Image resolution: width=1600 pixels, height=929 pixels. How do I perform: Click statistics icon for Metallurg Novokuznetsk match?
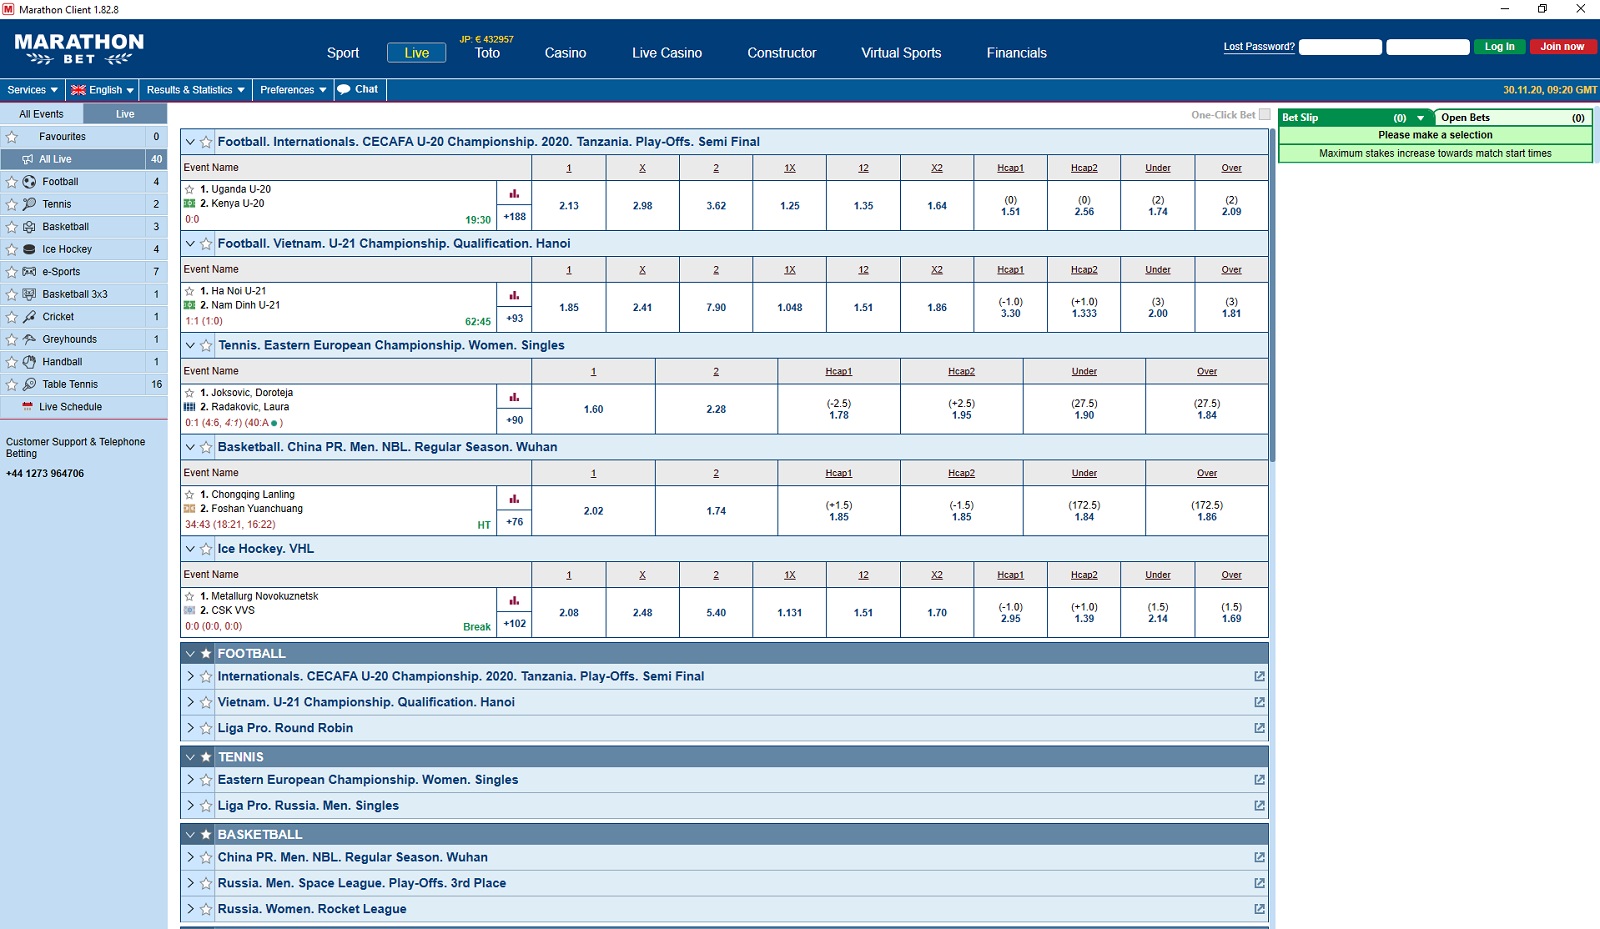point(514,601)
